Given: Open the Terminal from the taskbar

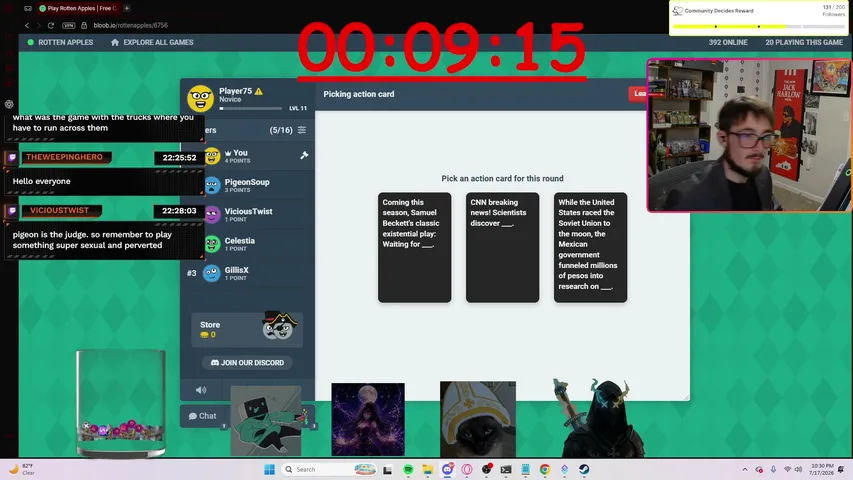Looking at the screenshot, I should (506, 469).
